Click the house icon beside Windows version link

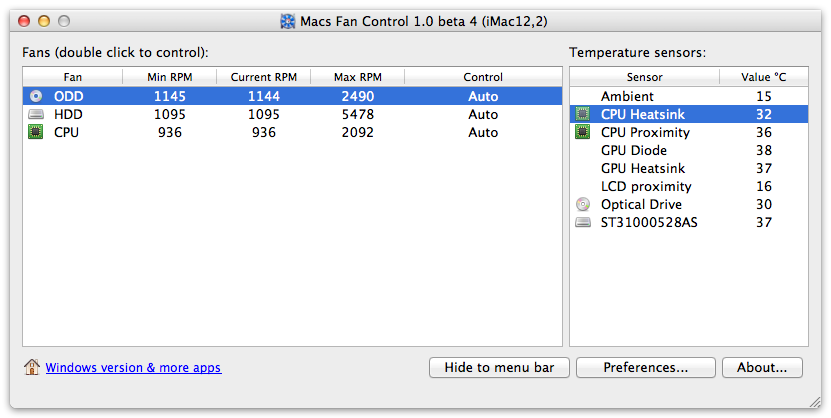click(x=32, y=367)
